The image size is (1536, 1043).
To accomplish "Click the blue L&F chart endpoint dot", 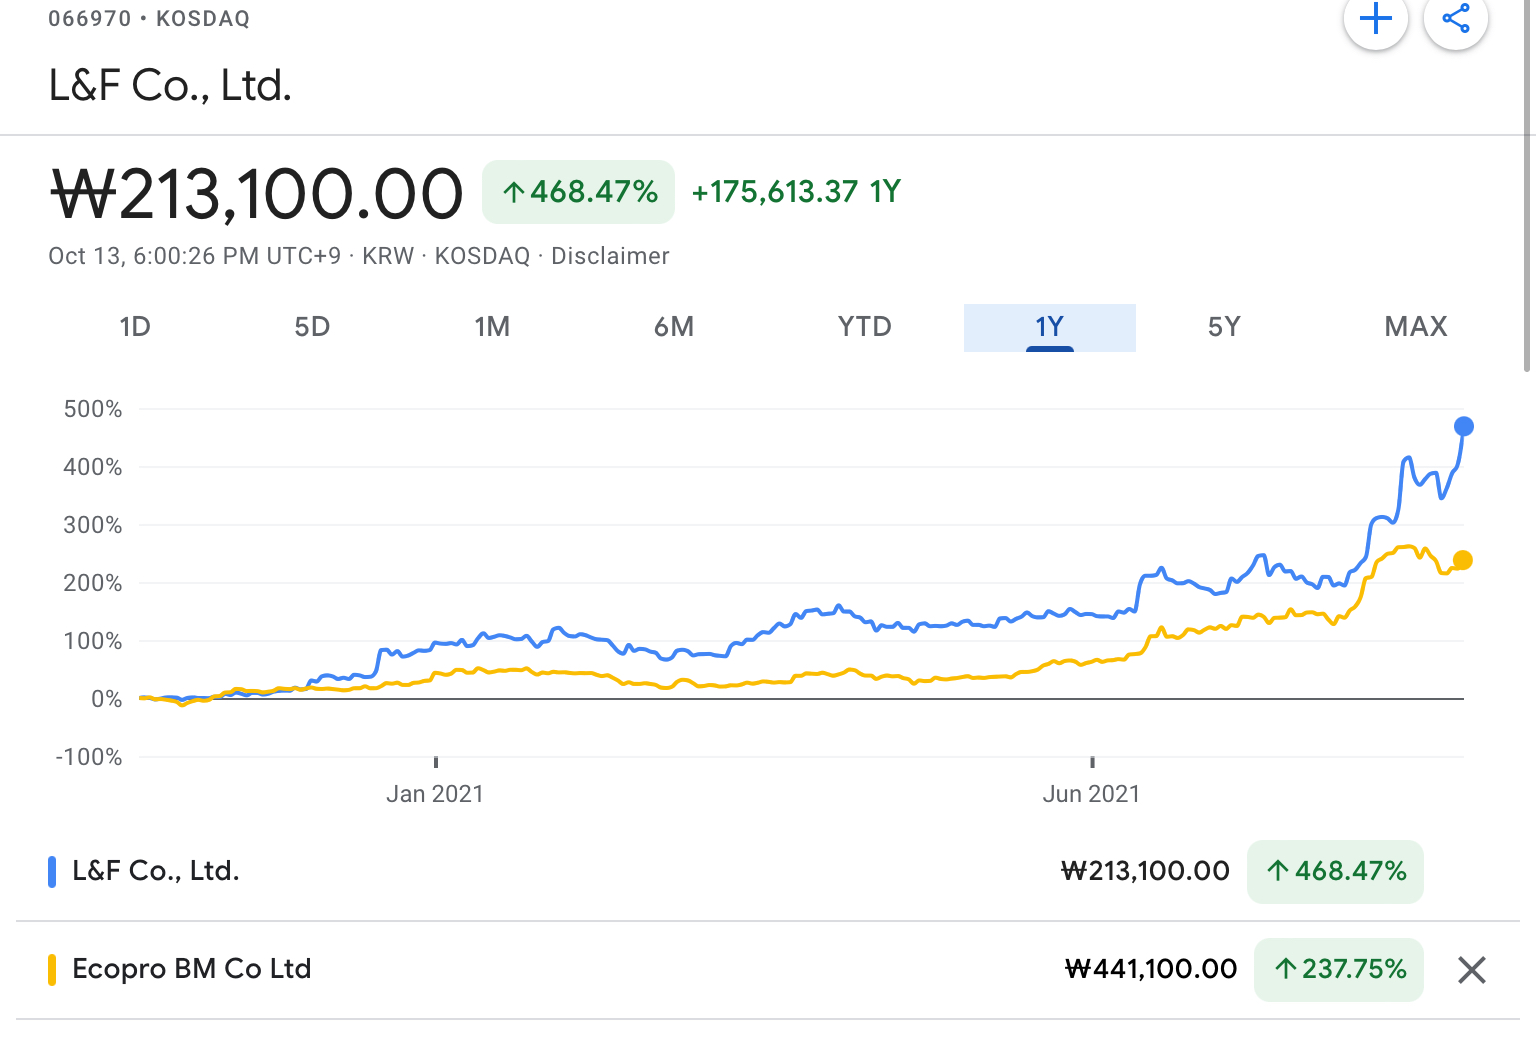I will 1464,427.
